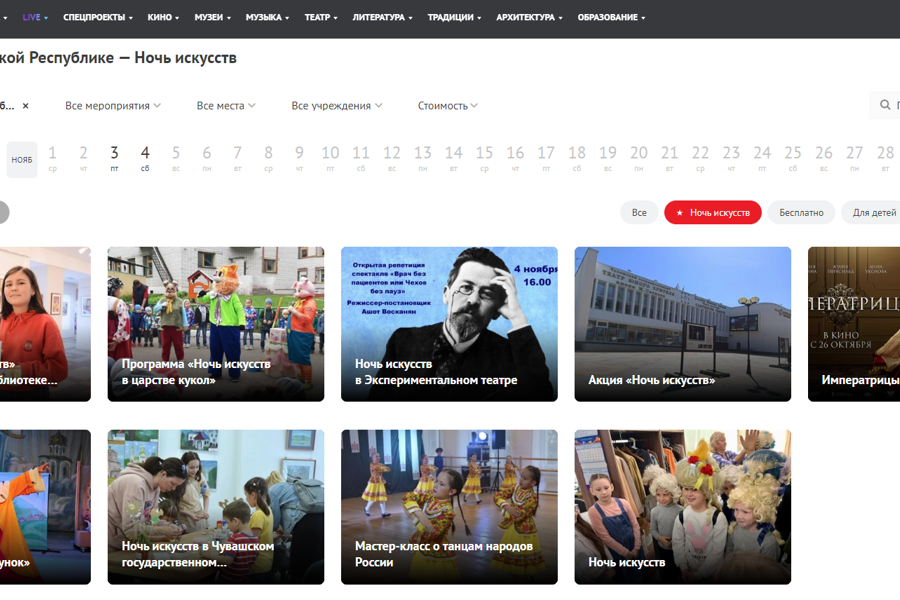Select date 7 вт in calendar
This screenshot has height=600, width=900.
tap(238, 158)
